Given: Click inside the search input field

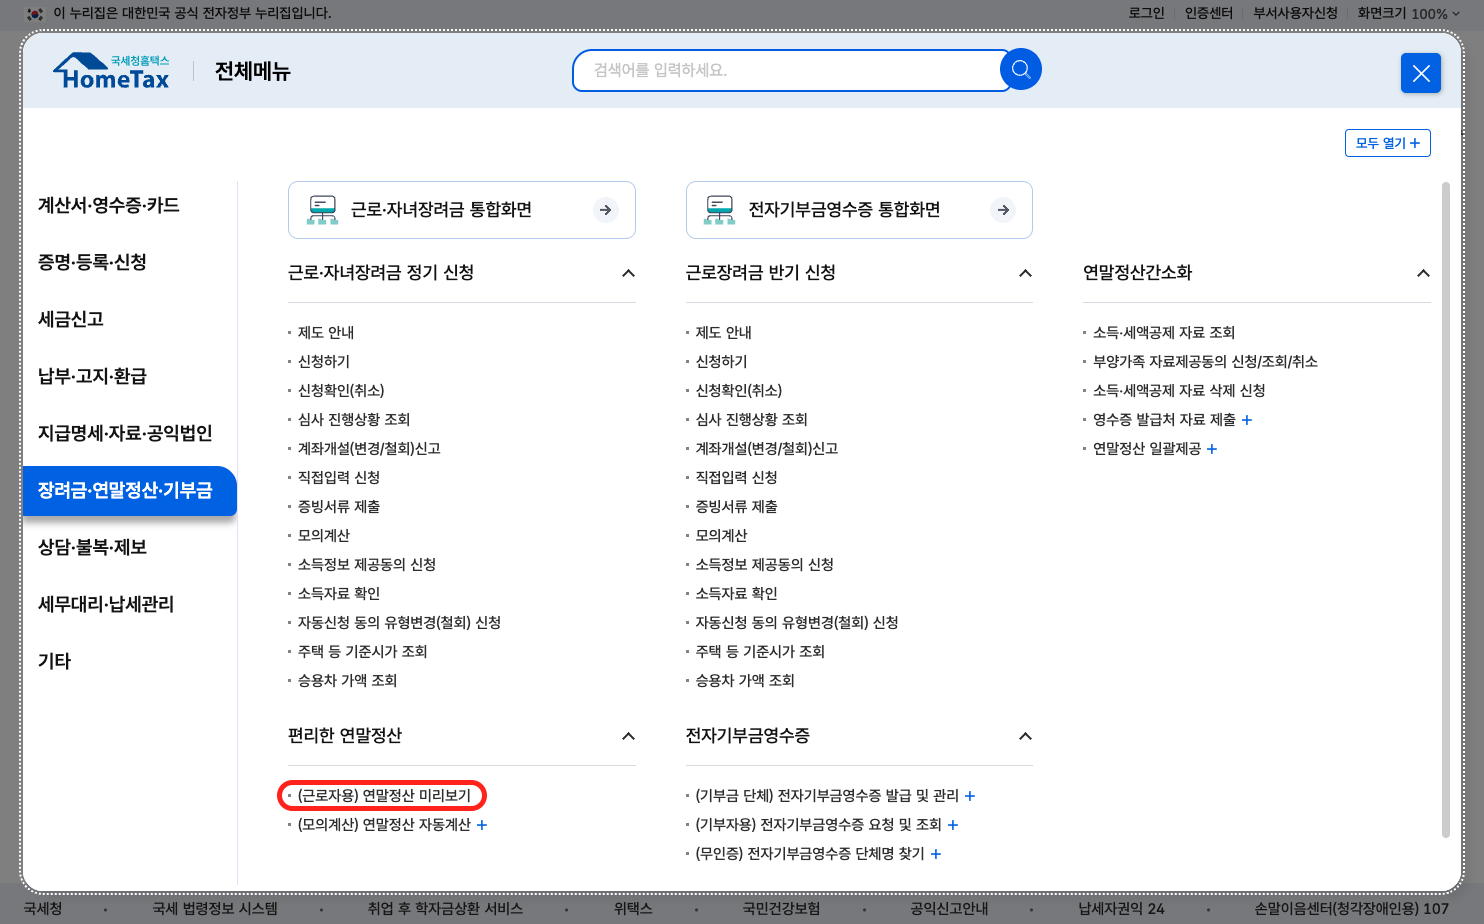Looking at the screenshot, I should [790, 70].
